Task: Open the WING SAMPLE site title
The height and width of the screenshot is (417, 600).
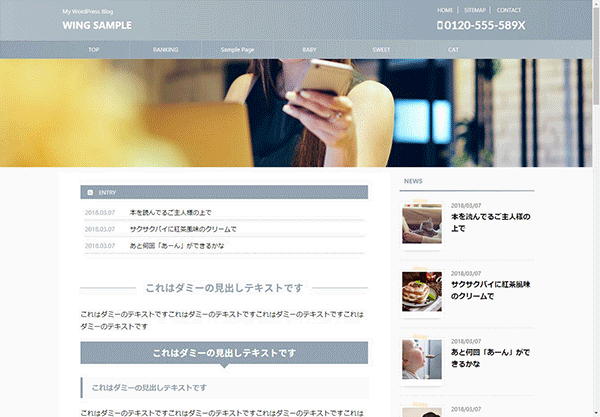Action: pos(96,26)
